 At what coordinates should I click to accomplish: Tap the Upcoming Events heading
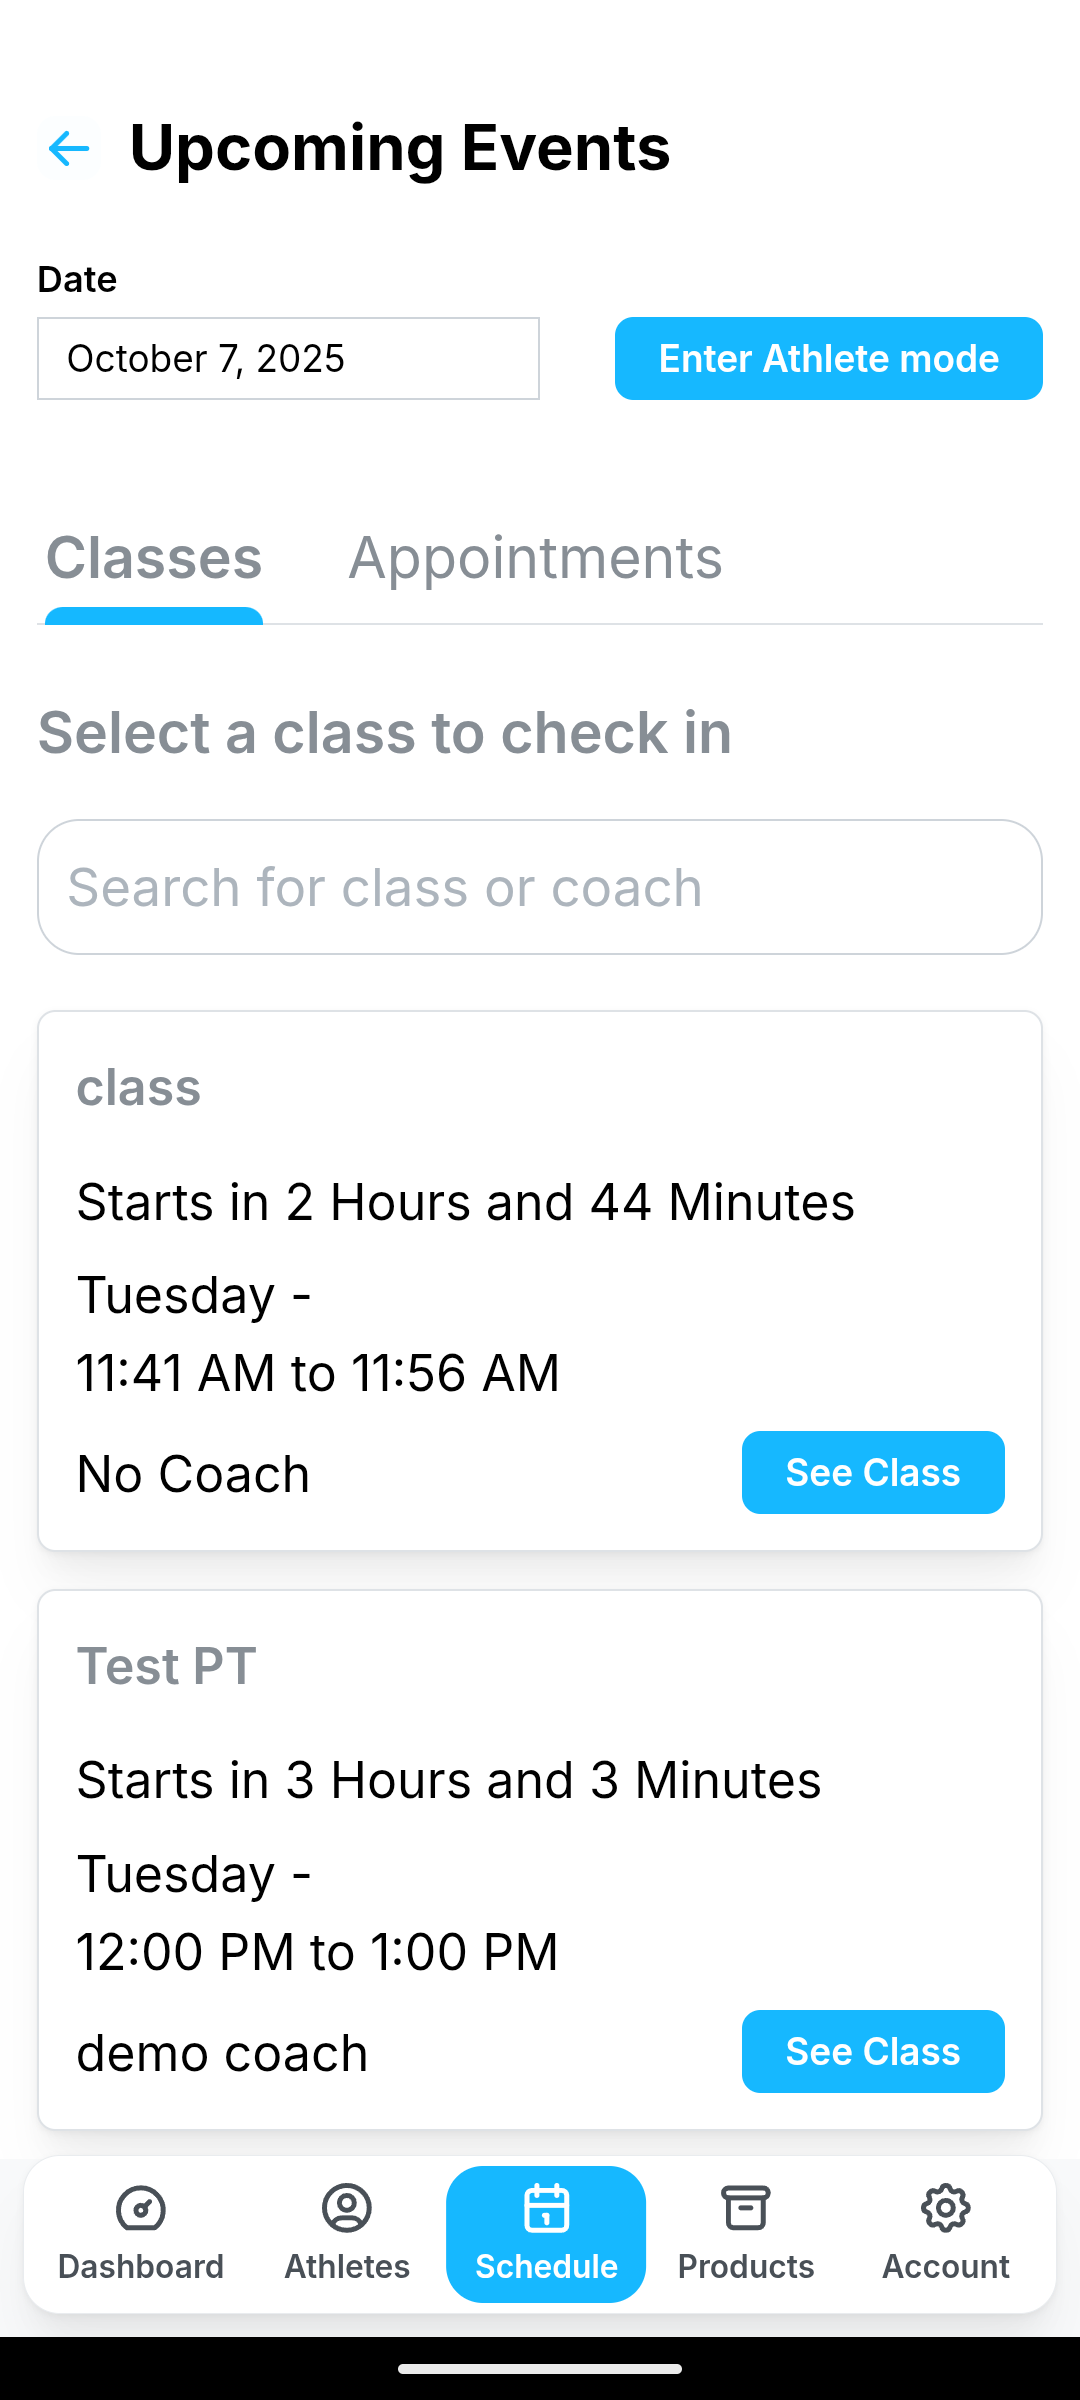(x=400, y=149)
